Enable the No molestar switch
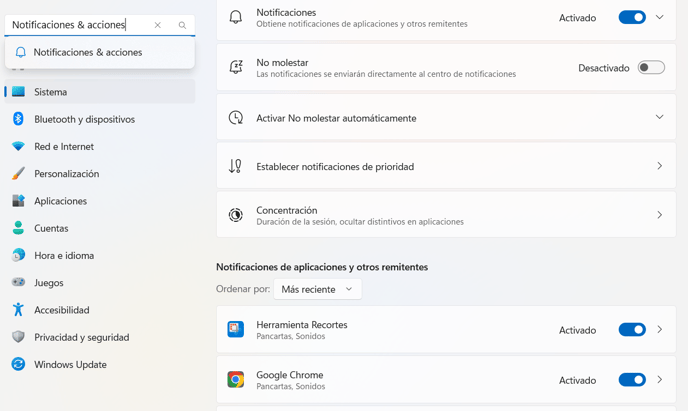688x411 pixels. (651, 68)
